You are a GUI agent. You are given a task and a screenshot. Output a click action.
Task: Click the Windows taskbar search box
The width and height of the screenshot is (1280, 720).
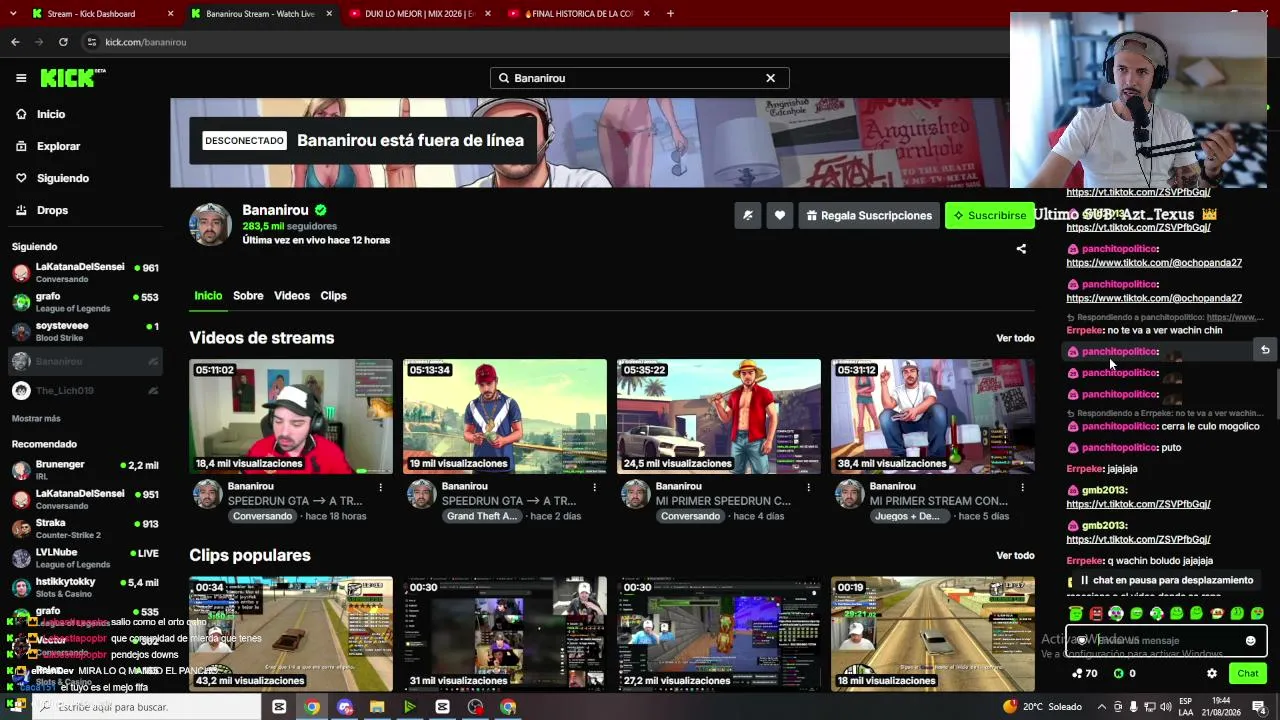click(148, 707)
